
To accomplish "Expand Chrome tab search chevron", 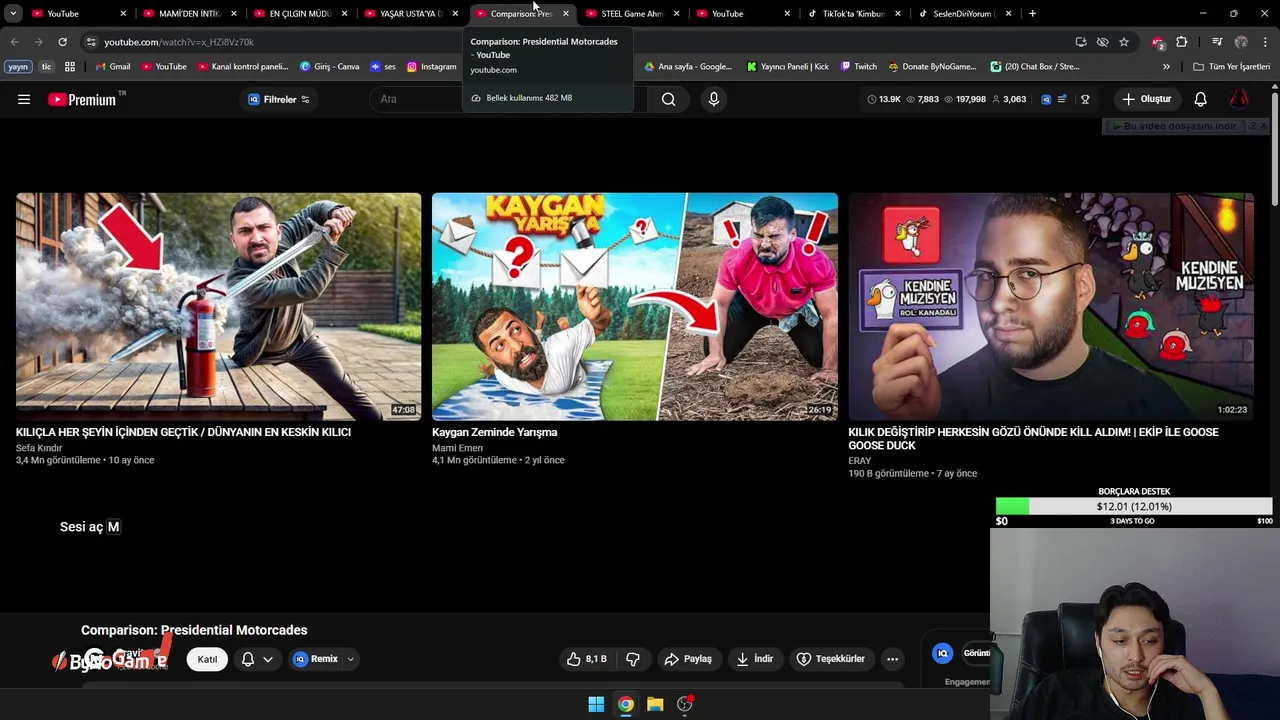I will 13,14.
